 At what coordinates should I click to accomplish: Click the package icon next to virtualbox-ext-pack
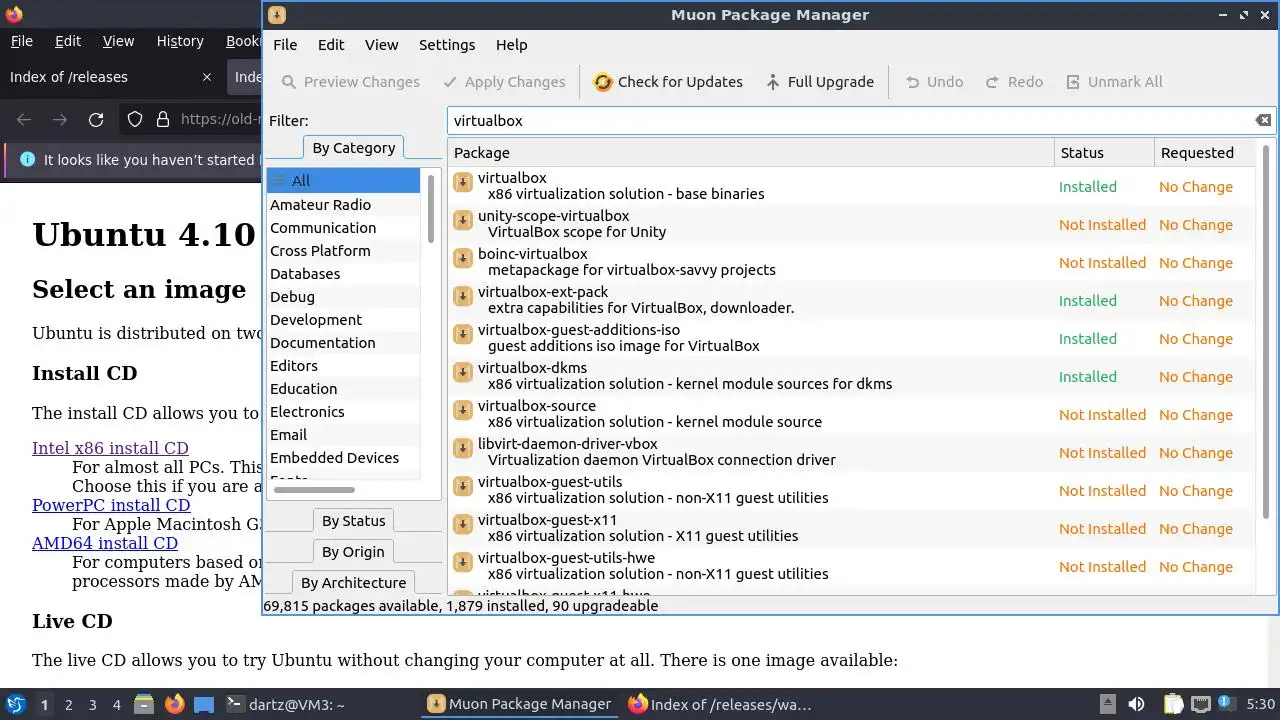462,296
